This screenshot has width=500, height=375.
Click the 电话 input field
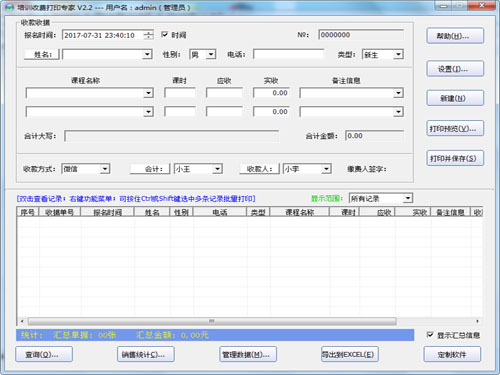pos(288,54)
